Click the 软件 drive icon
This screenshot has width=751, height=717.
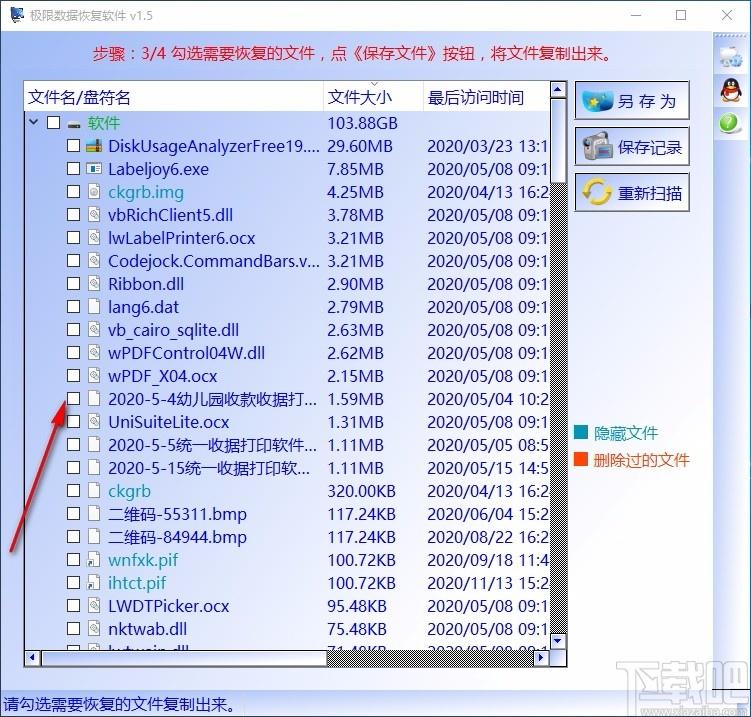point(74,125)
